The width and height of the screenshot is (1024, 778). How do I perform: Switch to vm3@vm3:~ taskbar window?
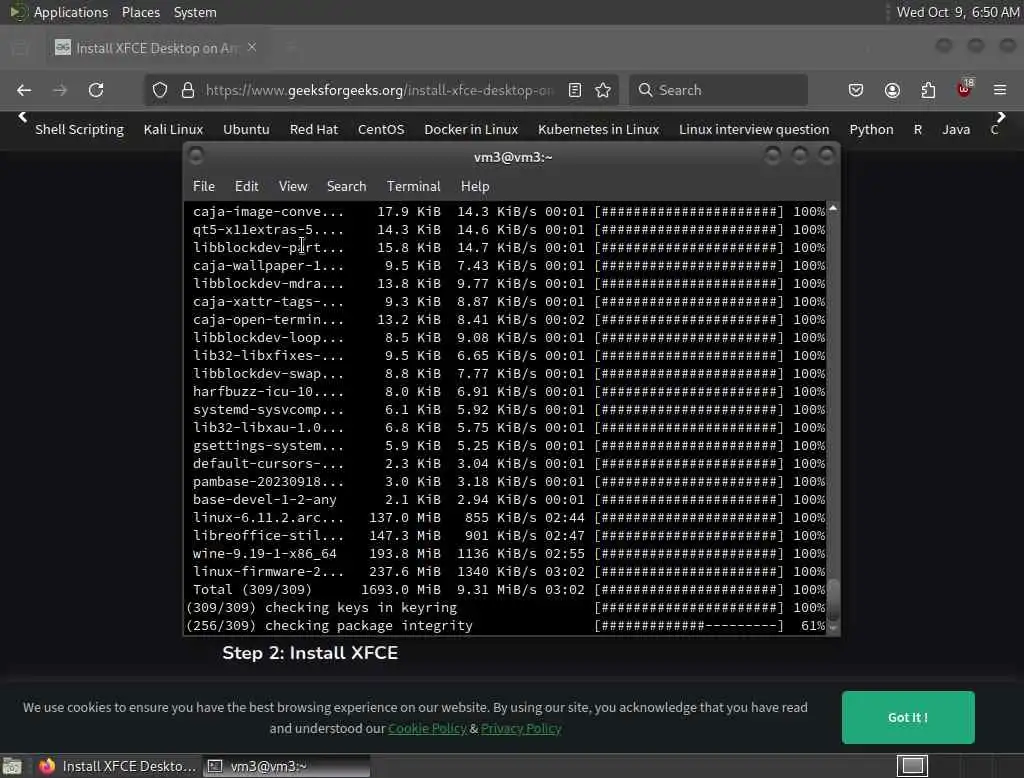tap(285, 766)
